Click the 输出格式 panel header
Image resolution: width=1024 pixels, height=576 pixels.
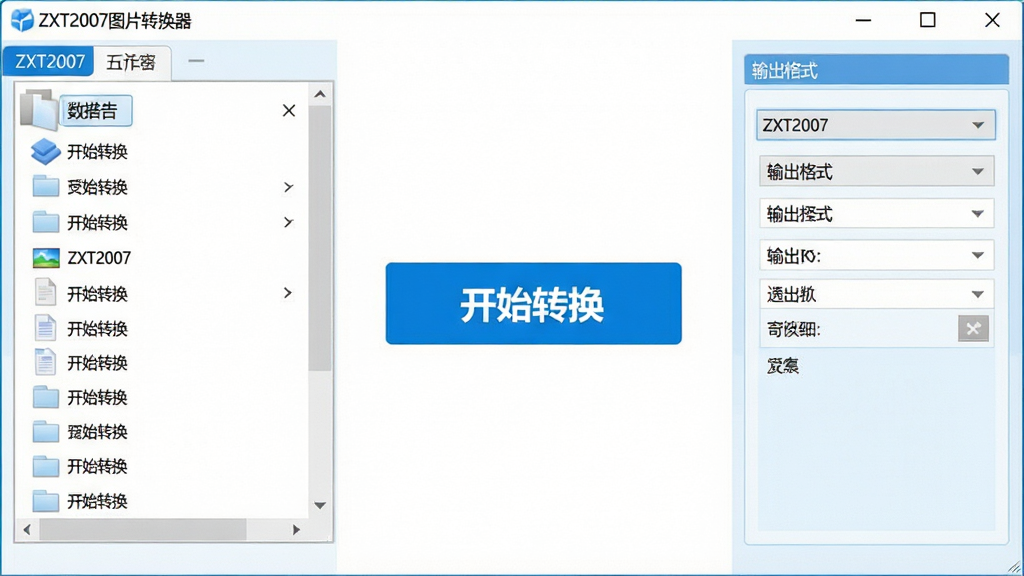point(876,69)
